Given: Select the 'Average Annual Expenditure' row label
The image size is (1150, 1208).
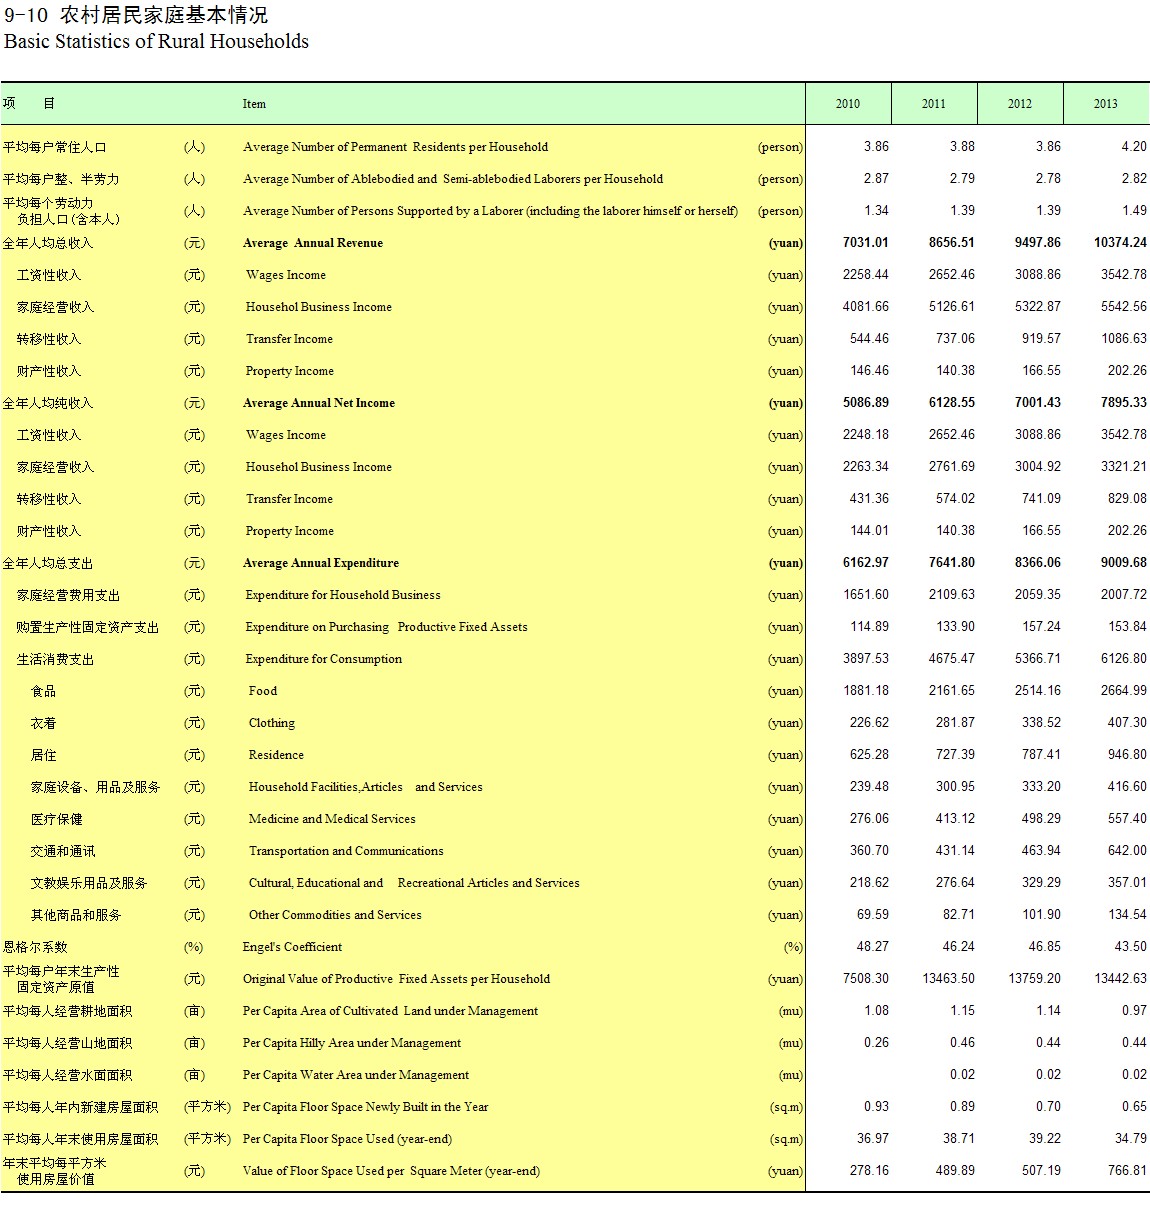Looking at the screenshot, I should 321,563.
